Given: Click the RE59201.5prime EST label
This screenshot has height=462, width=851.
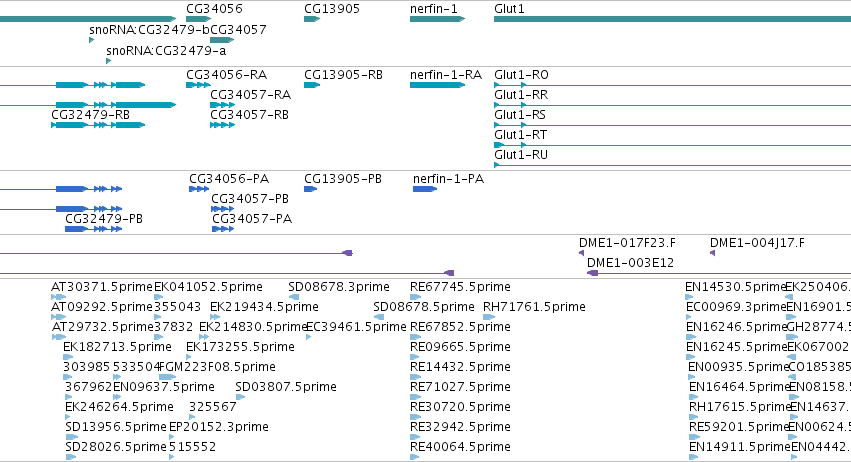Looking at the screenshot, I should [x=738, y=427].
